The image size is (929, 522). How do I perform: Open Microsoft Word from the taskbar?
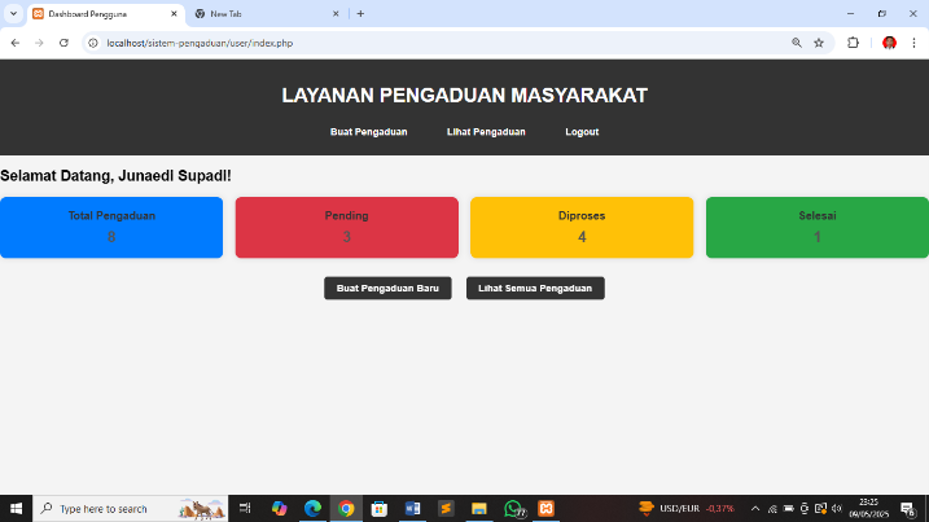tap(412, 508)
